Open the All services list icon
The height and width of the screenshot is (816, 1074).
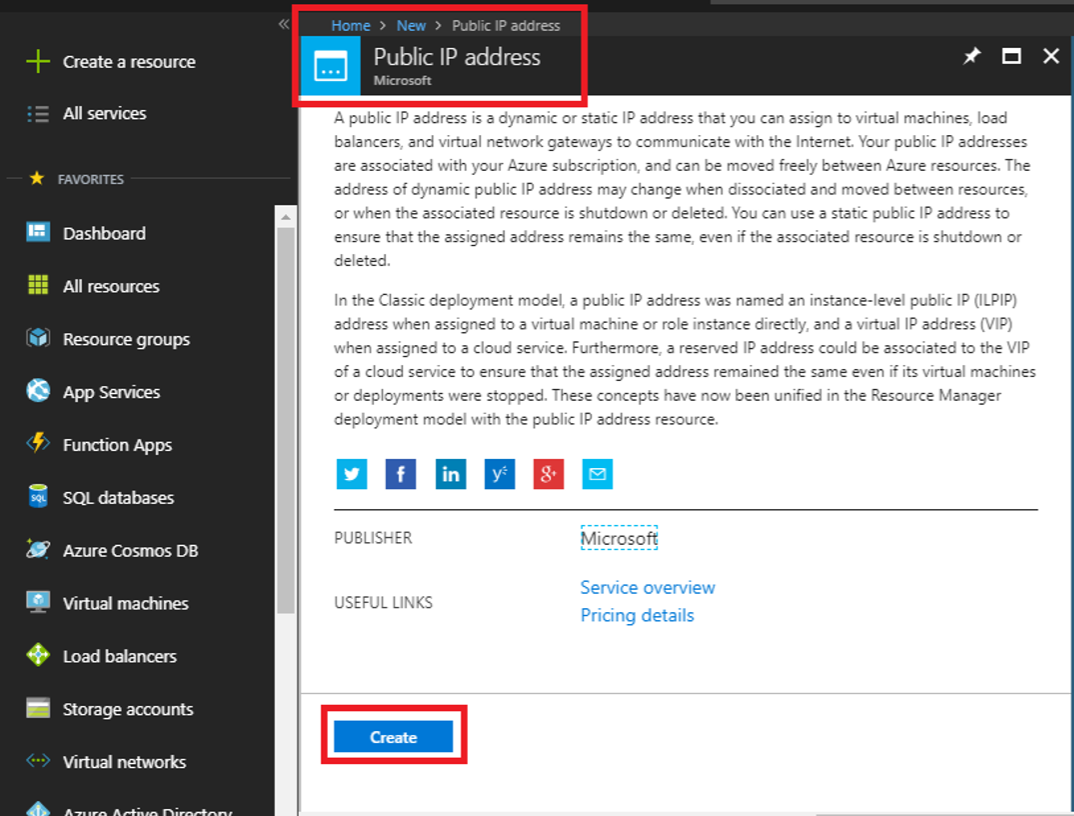pos(38,114)
